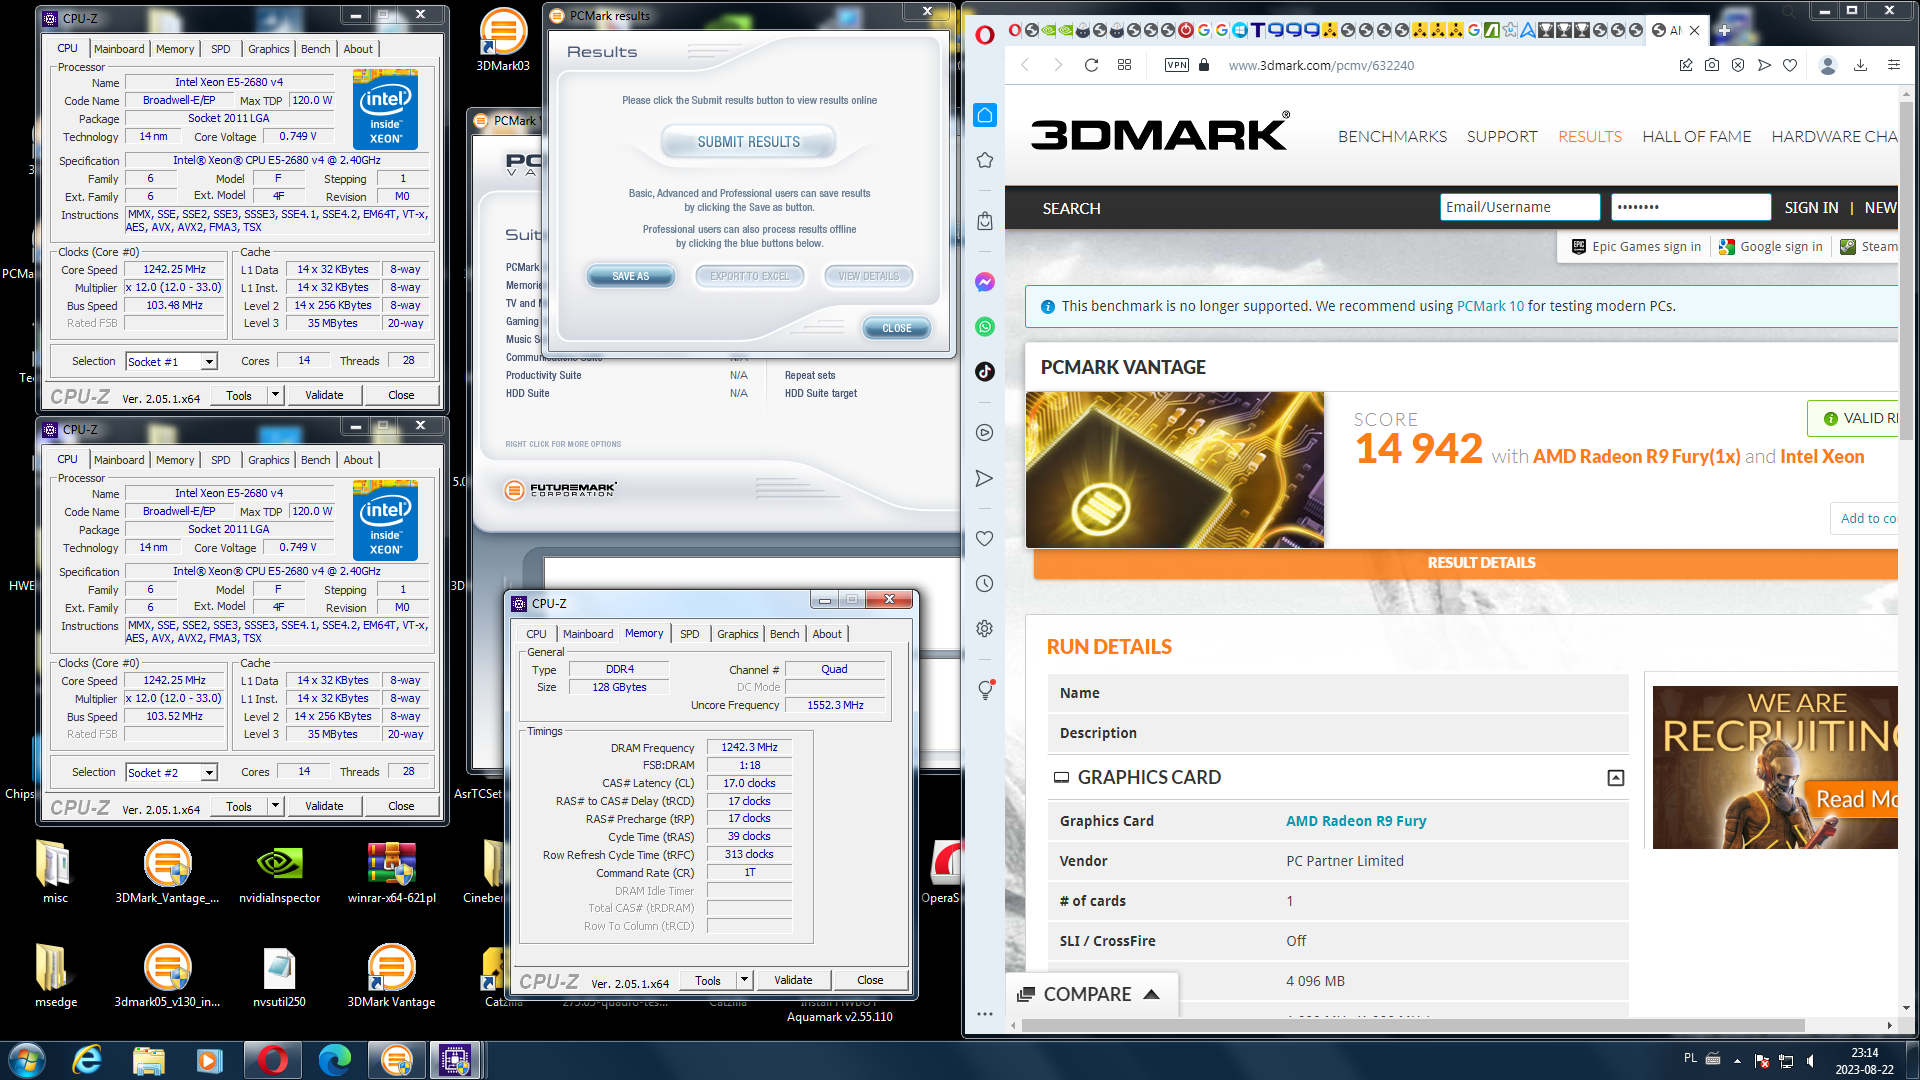Reload the 3DMark page in Opera
Viewport: 1920px width, 1080px height.
[1091, 65]
